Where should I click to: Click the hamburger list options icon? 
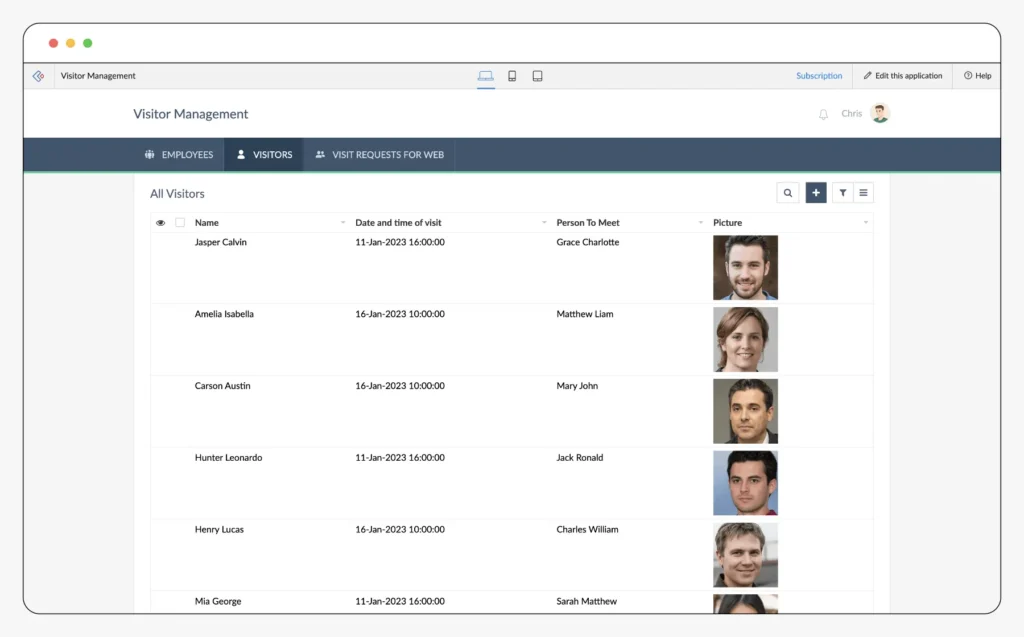tap(866, 192)
